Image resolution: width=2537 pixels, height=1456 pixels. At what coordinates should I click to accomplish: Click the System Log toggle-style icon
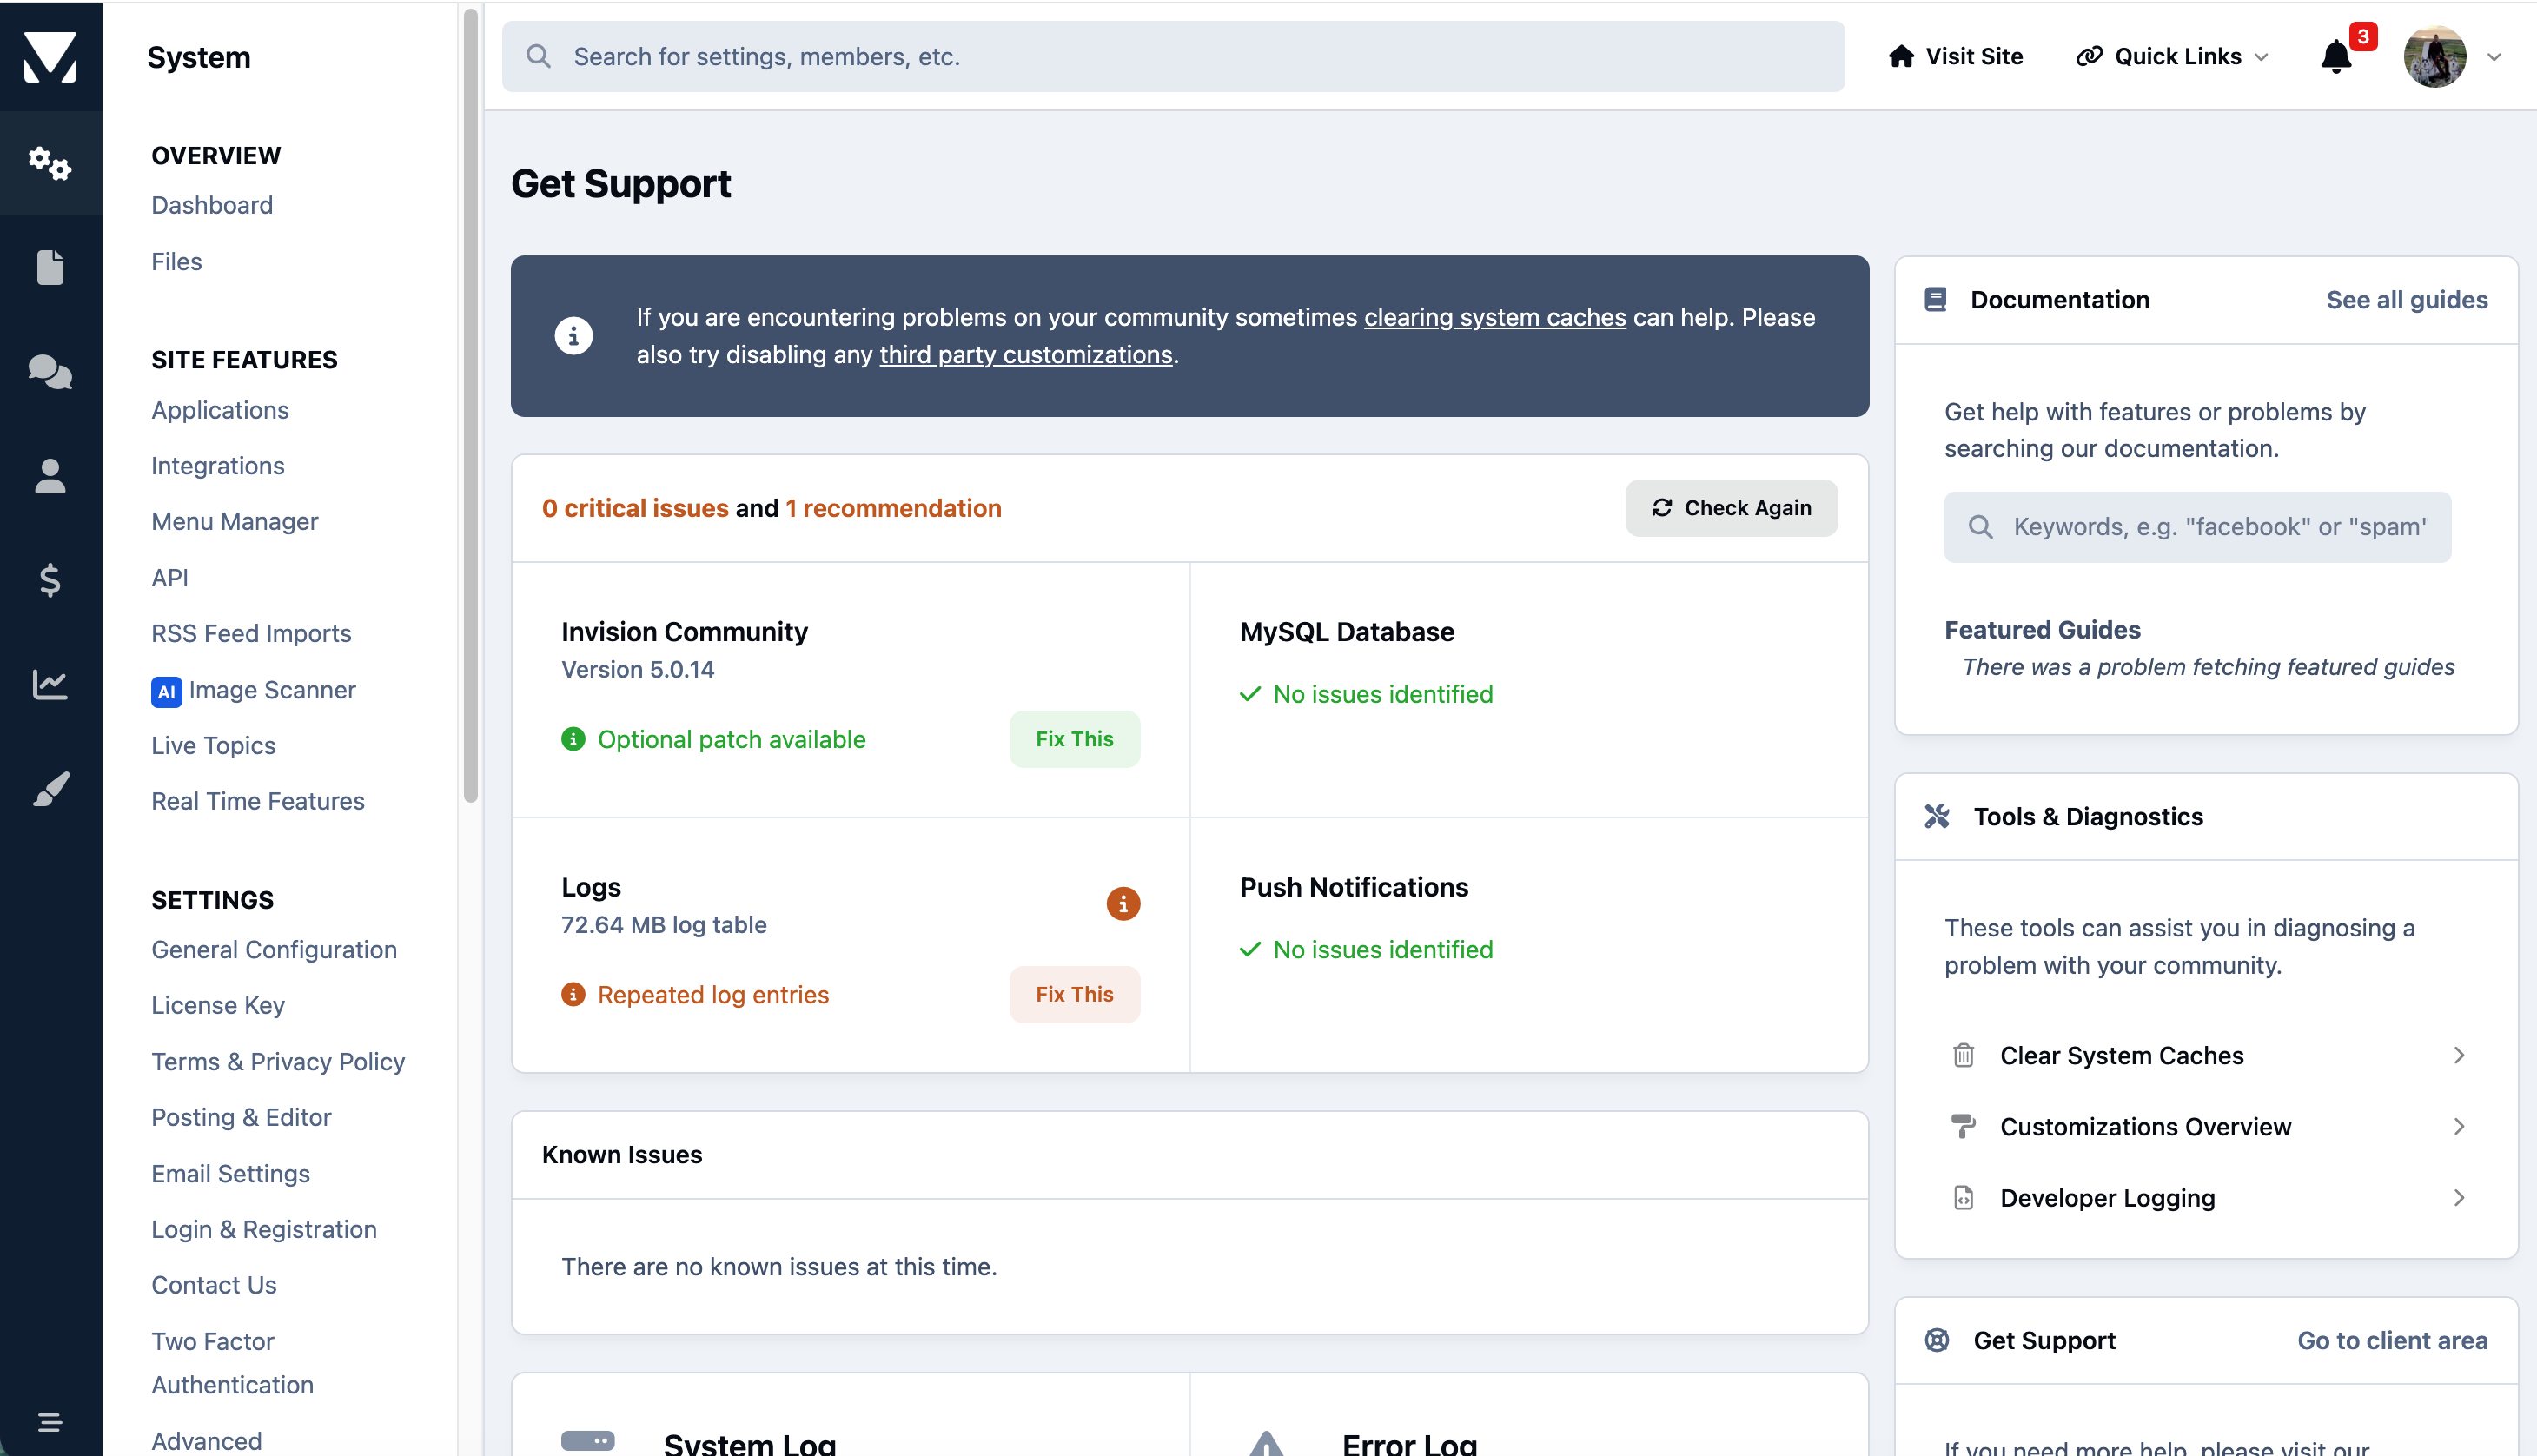click(588, 1441)
